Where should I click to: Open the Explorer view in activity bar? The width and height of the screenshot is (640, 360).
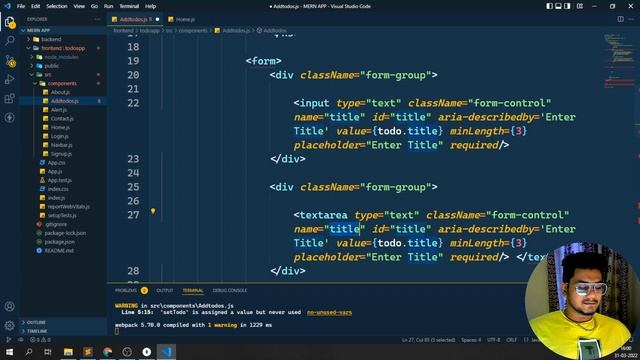pos(10,22)
